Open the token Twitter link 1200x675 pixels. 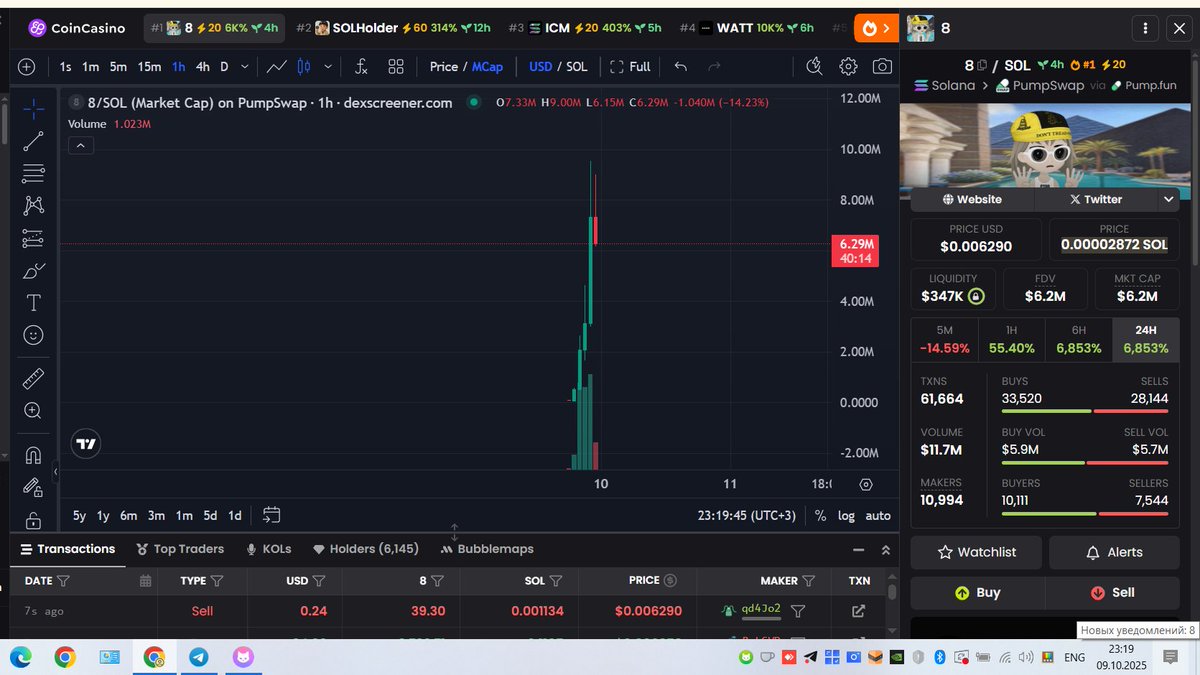click(x=1096, y=199)
